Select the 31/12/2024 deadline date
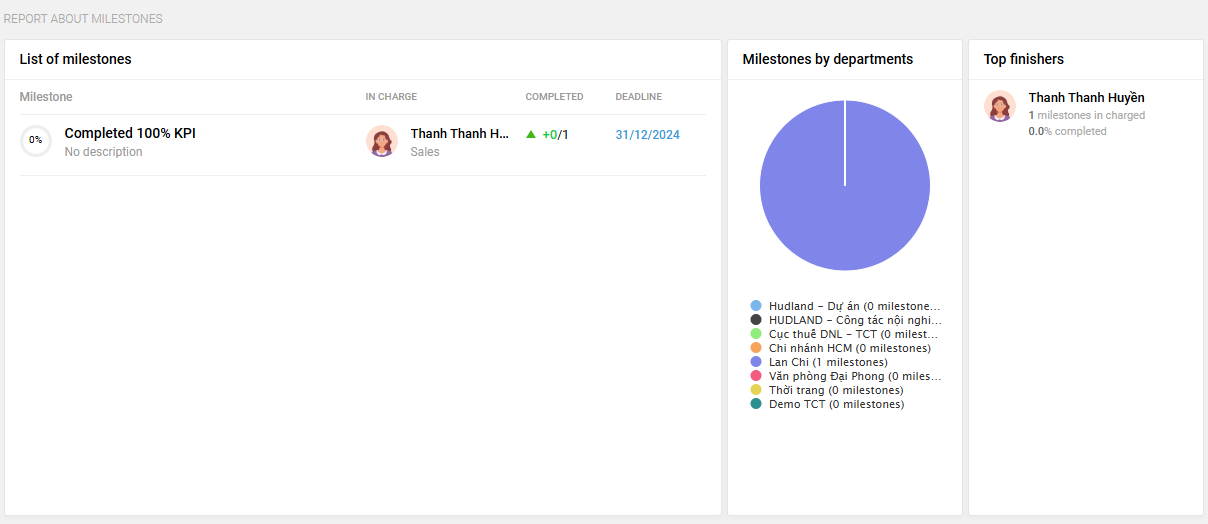Image resolution: width=1208 pixels, height=524 pixels. (647, 134)
